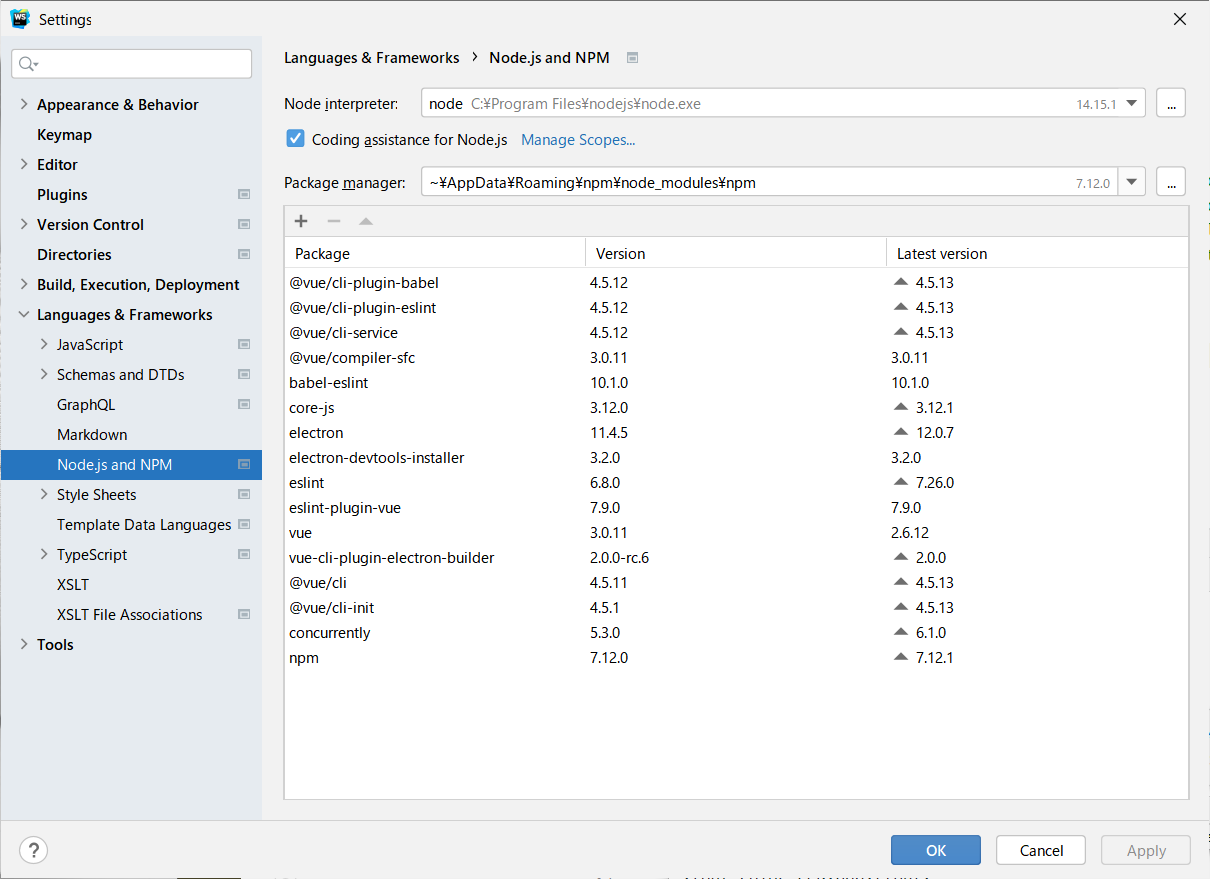The image size is (1210, 879).
Task: Toggle Coding assistance for Node.js checkbox
Action: tap(295, 139)
